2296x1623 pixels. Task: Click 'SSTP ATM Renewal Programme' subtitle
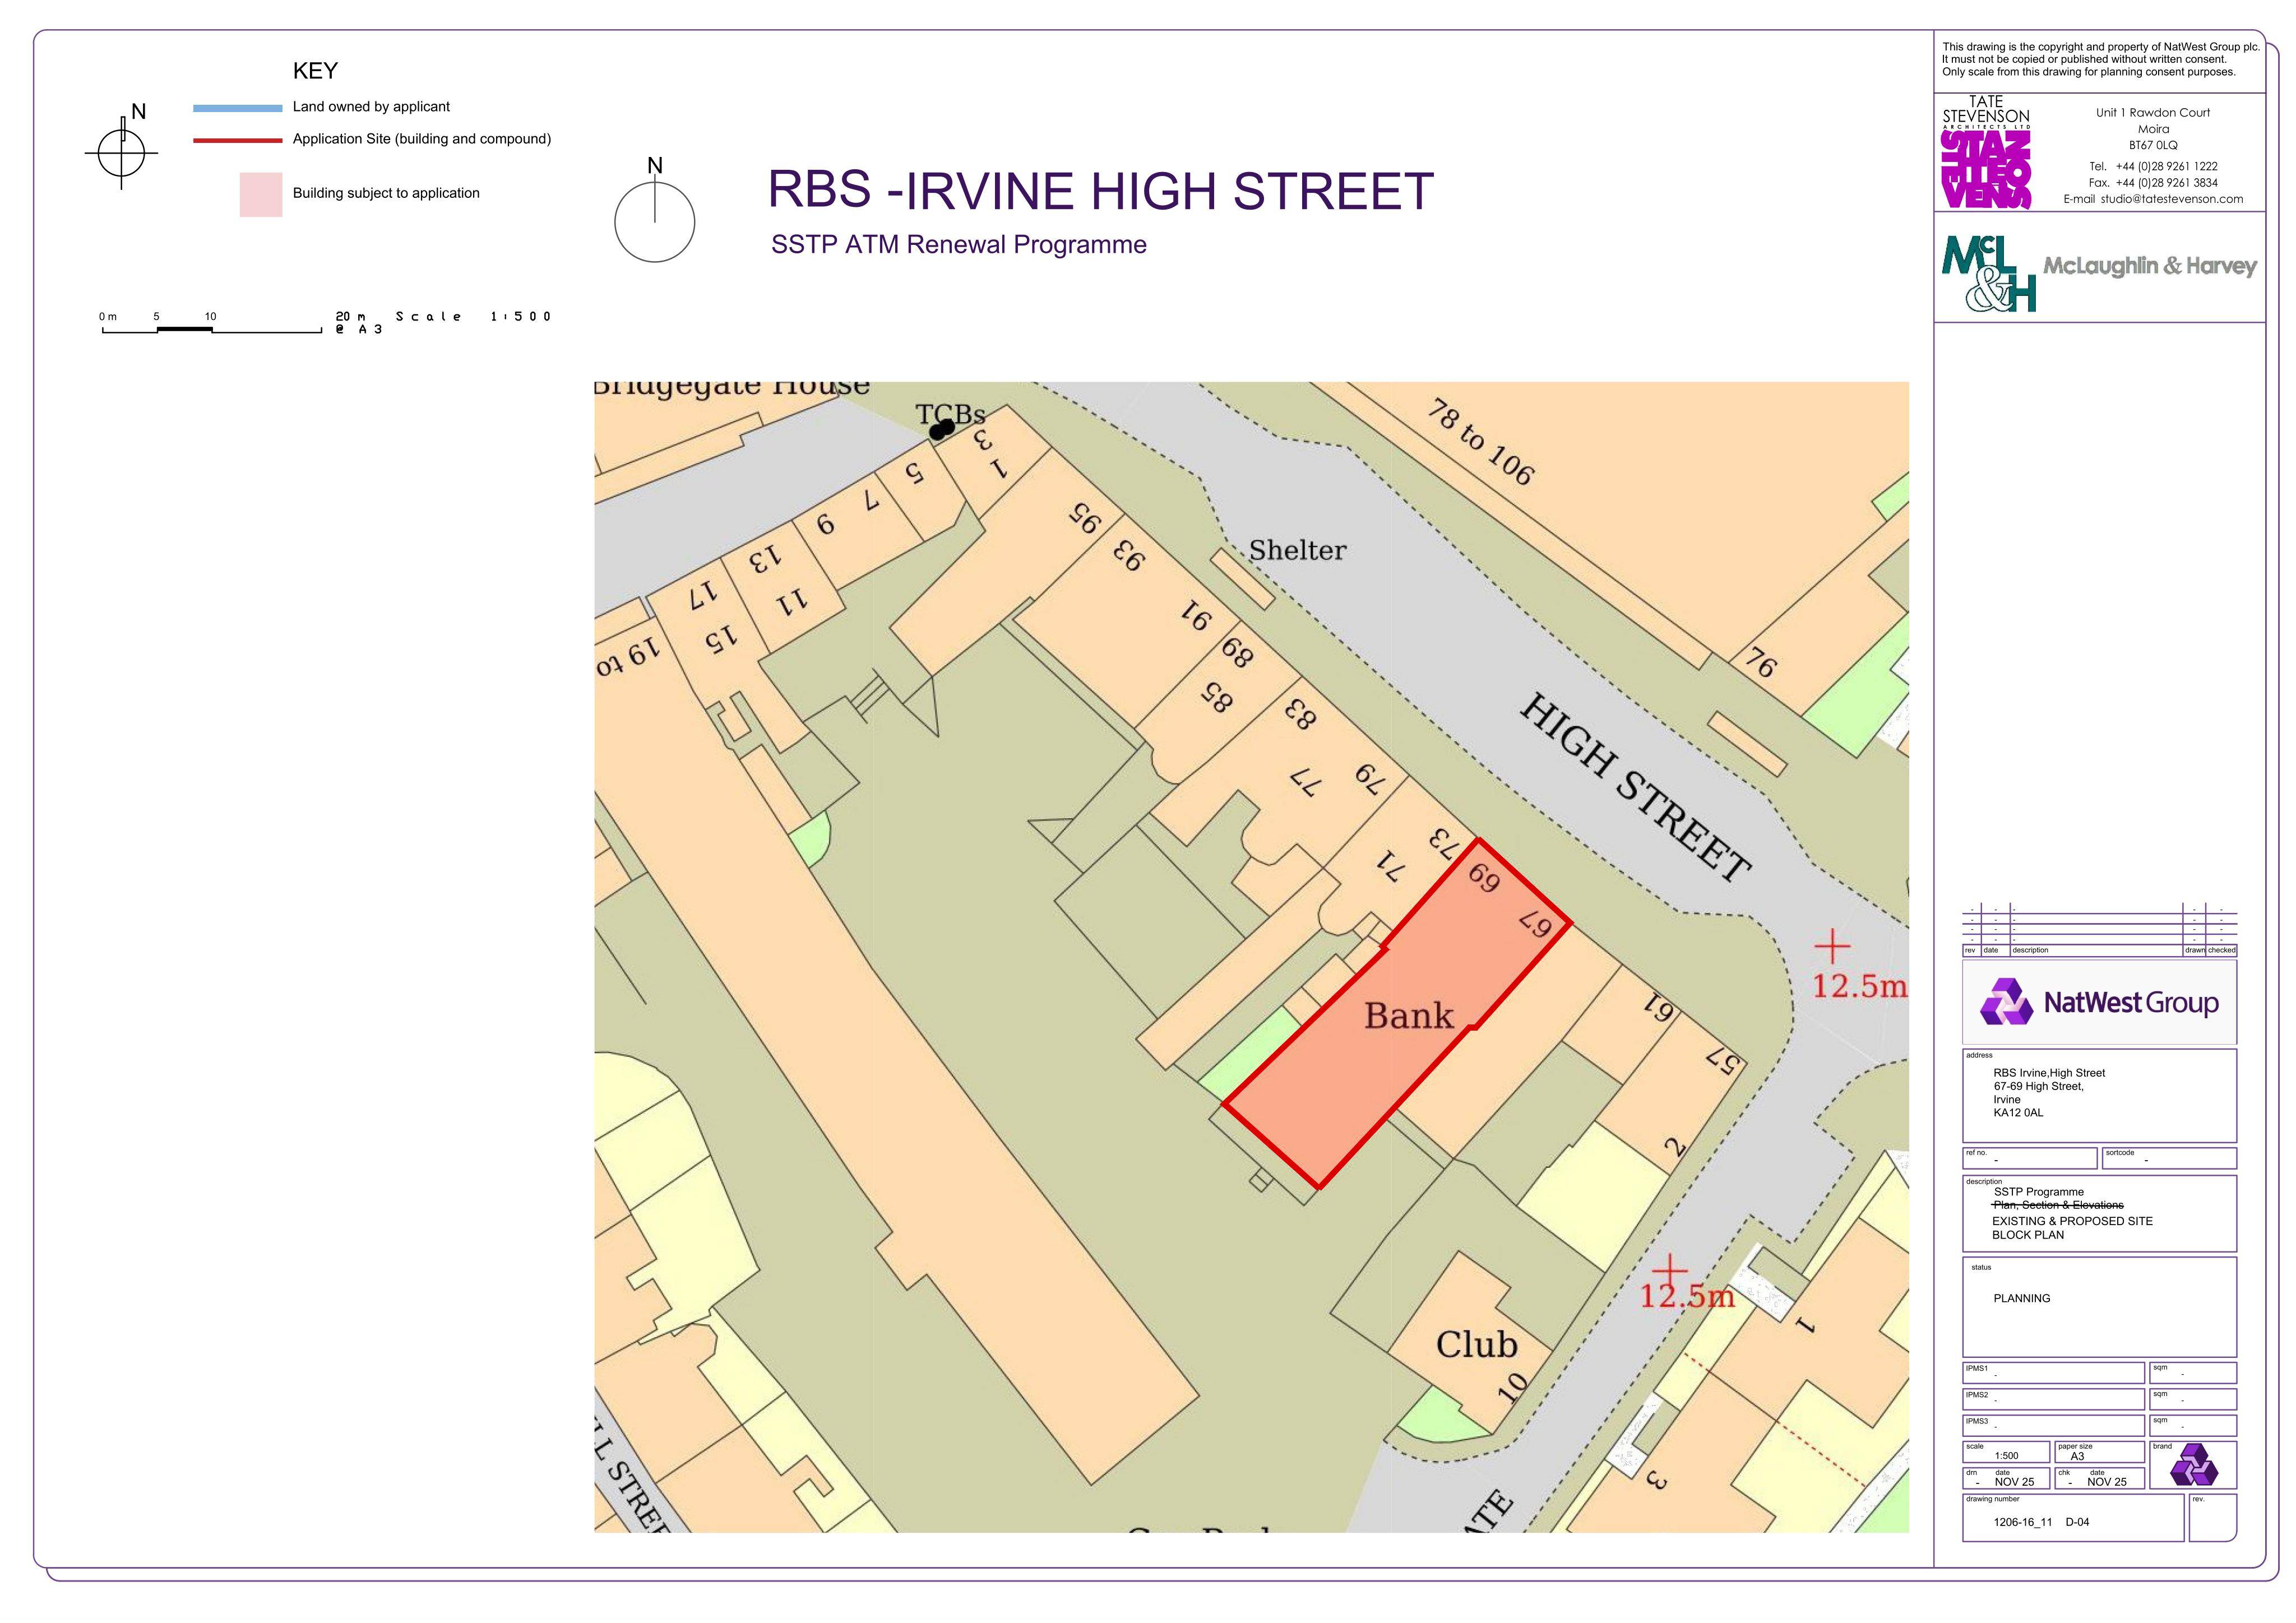958,245
